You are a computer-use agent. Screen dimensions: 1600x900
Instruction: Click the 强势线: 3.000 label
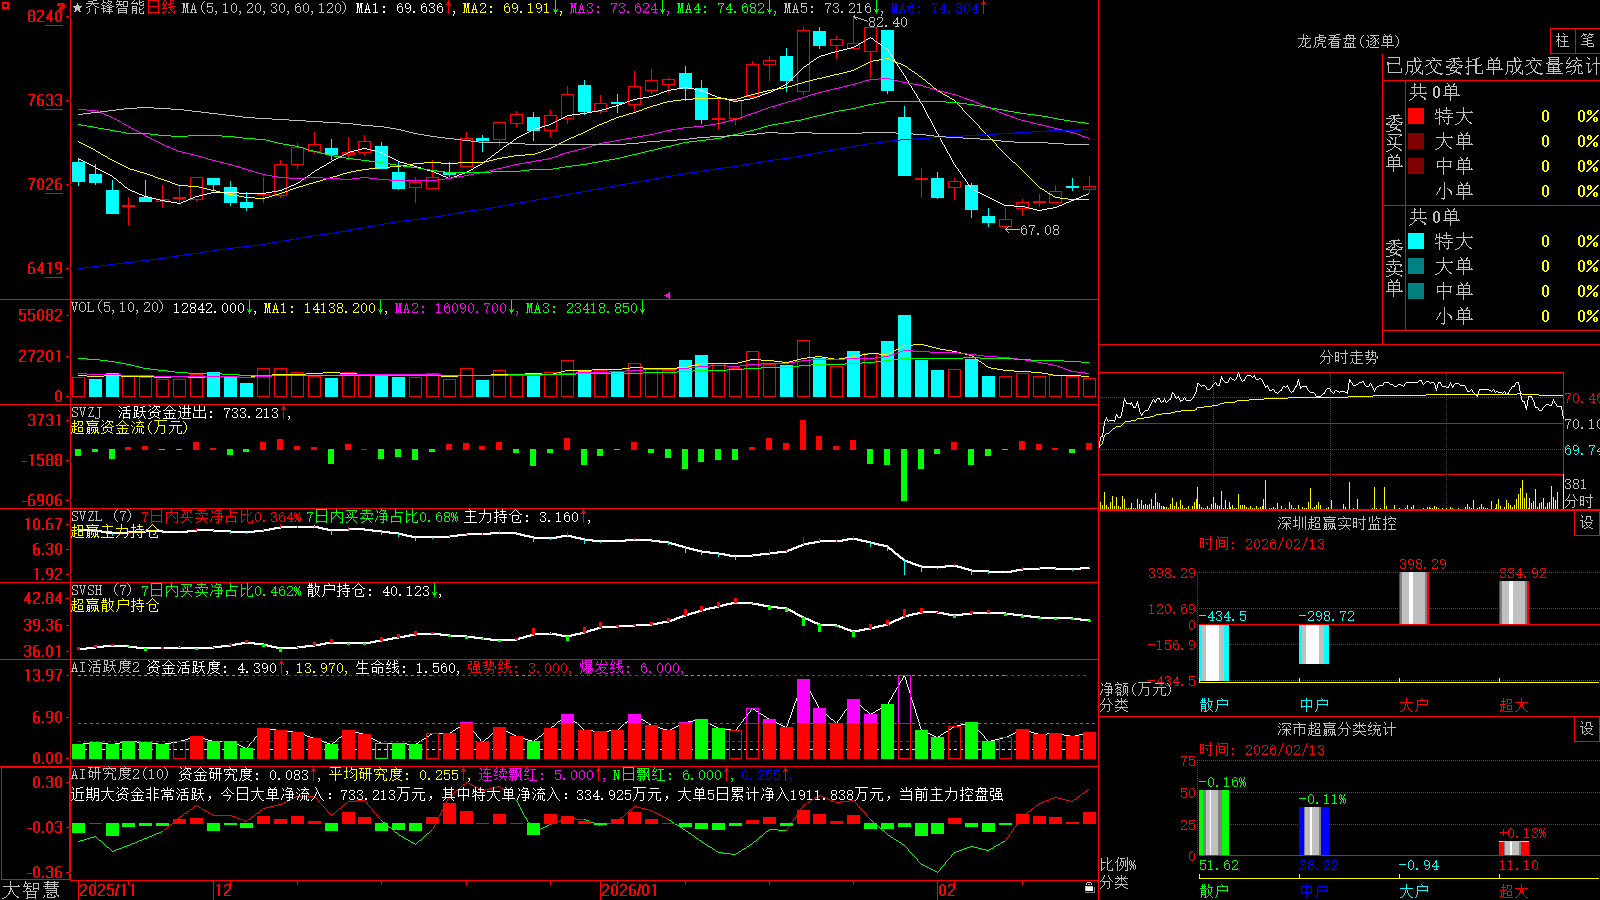pos(519,667)
